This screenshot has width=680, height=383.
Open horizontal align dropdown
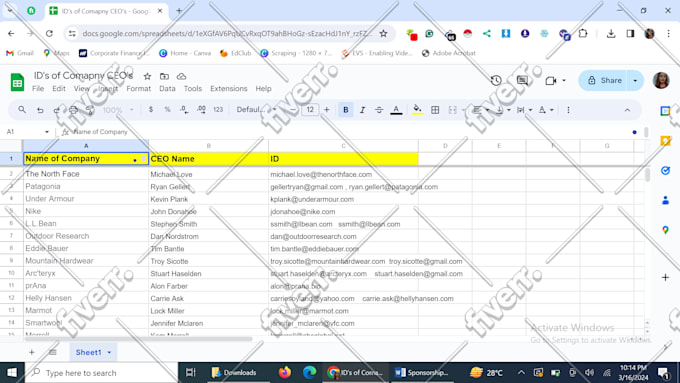click(481, 110)
